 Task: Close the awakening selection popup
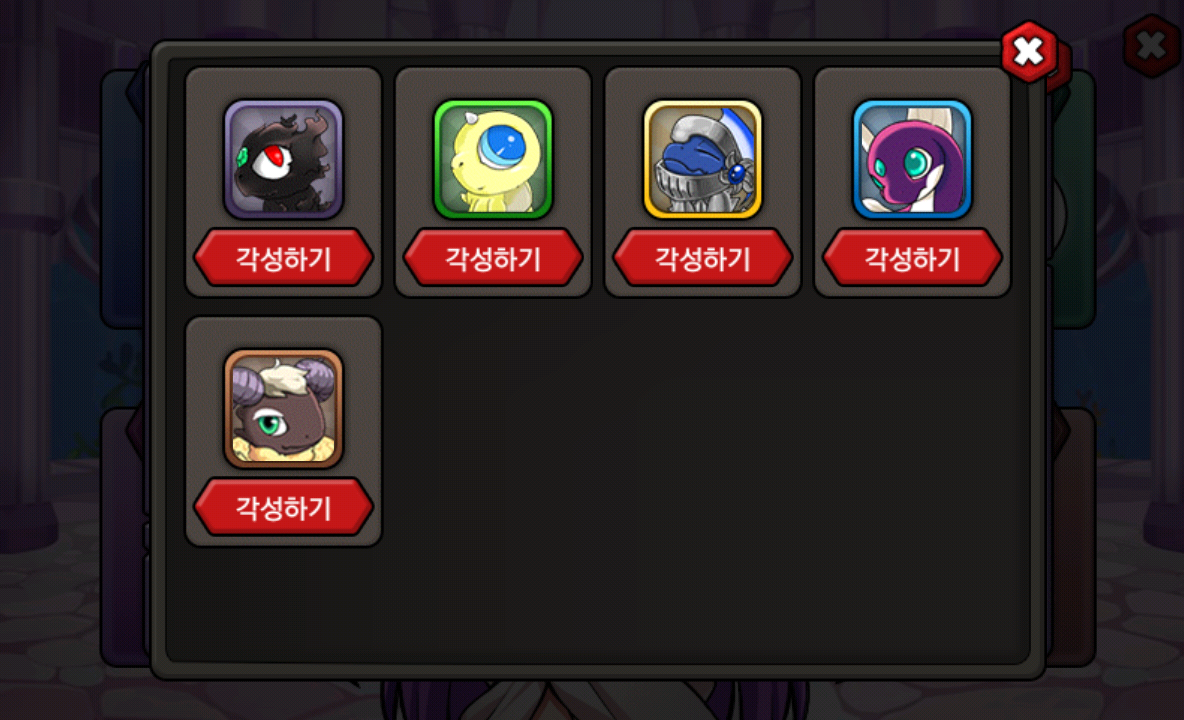1028,51
